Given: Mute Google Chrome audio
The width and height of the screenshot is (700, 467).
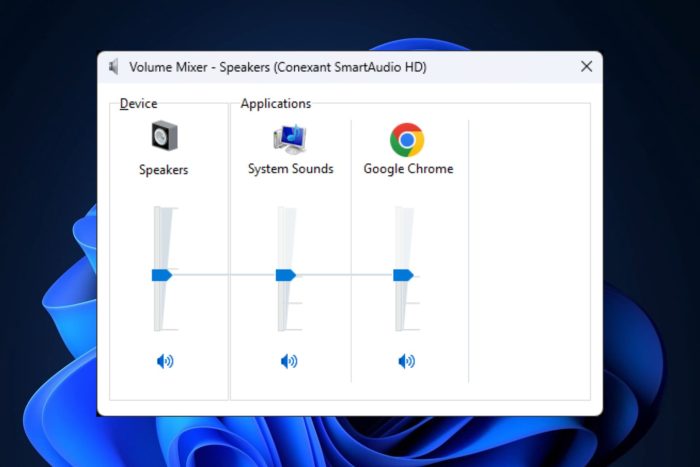Looking at the screenshot, I should 406,361.
